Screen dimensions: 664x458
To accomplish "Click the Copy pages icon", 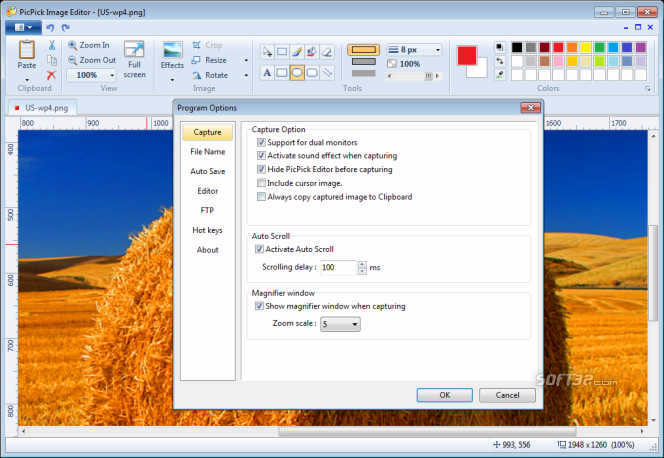I will 52,60.
